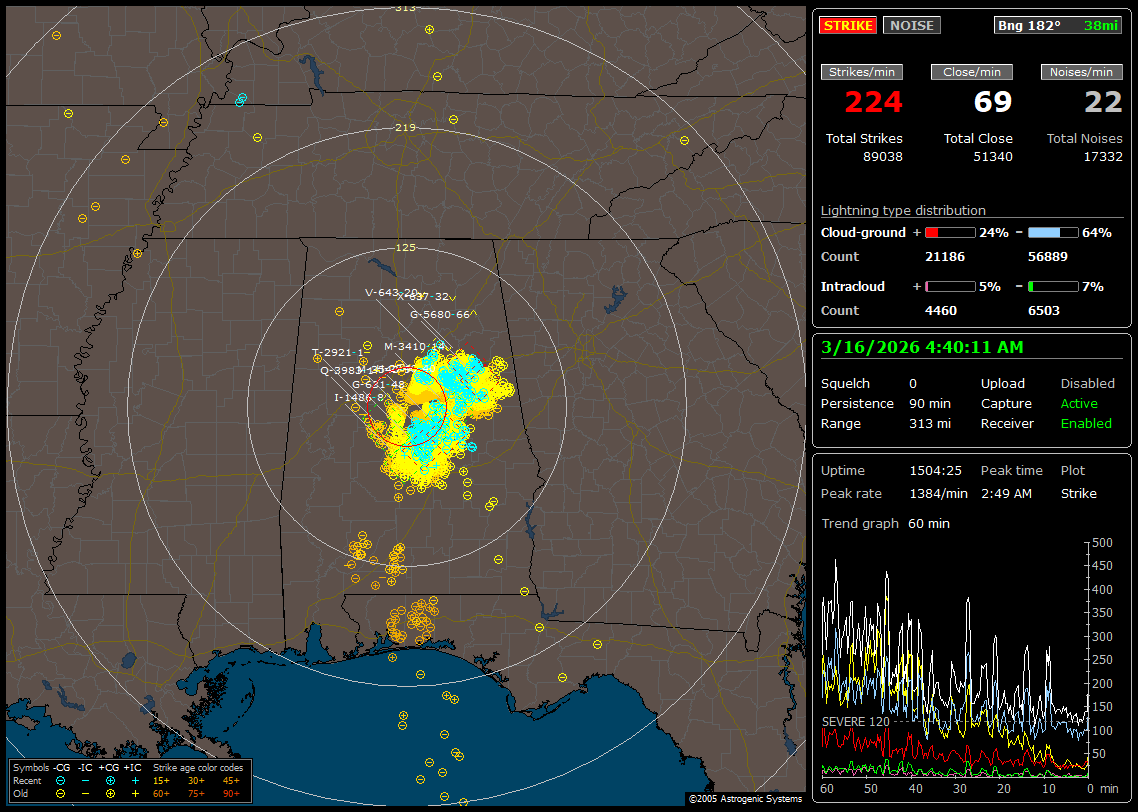Click the negative cloud-ground blue percentage bar
The width and height of the screenshot is (1138, 812).
(x=1053, y=233)
